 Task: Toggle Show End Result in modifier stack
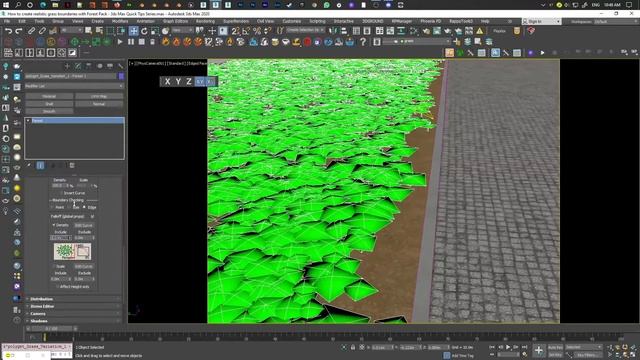pyautogui.click(x=40, y=165)
